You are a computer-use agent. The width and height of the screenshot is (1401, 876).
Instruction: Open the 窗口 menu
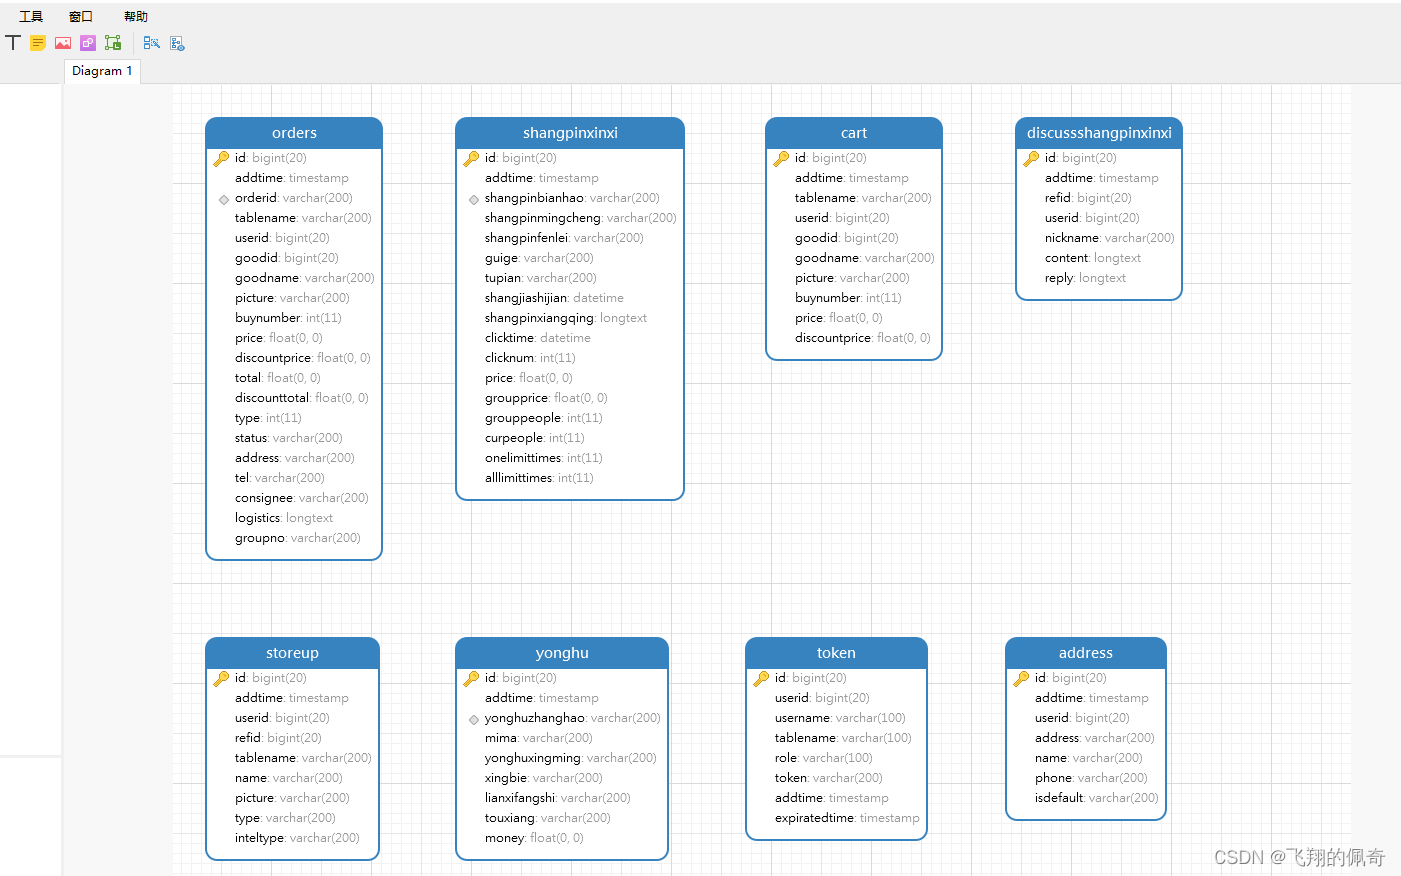tap(81, 16)
